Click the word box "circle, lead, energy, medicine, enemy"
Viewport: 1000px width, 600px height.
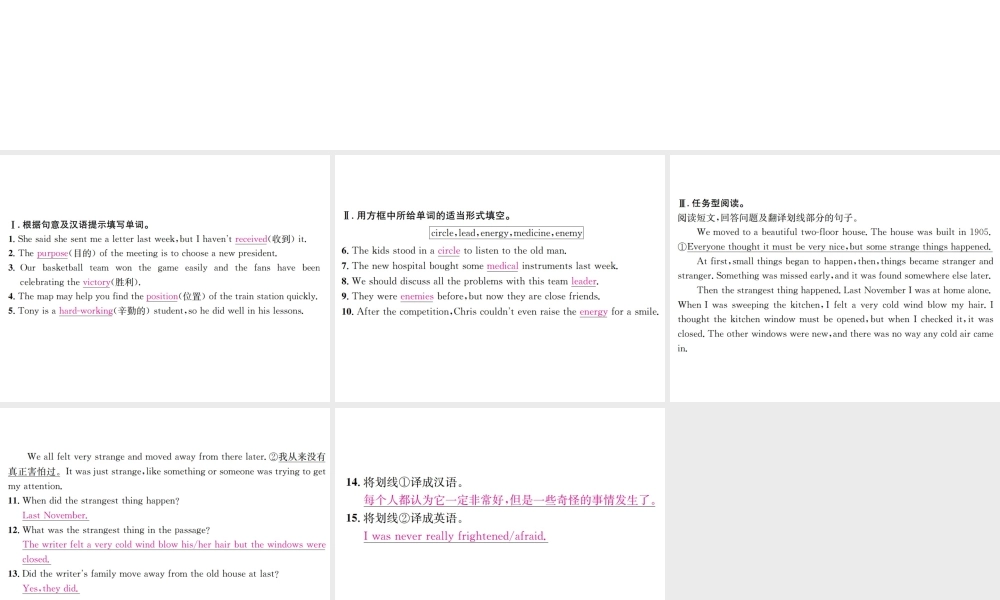[506, 233]
